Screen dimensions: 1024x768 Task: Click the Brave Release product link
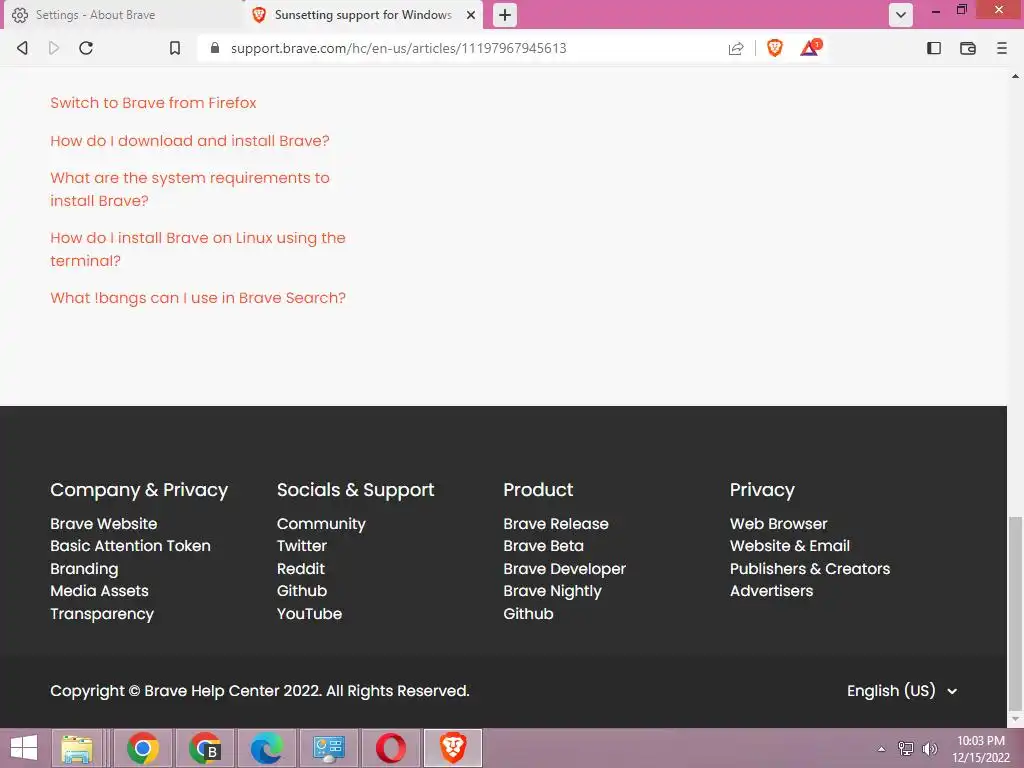(556, 524)
